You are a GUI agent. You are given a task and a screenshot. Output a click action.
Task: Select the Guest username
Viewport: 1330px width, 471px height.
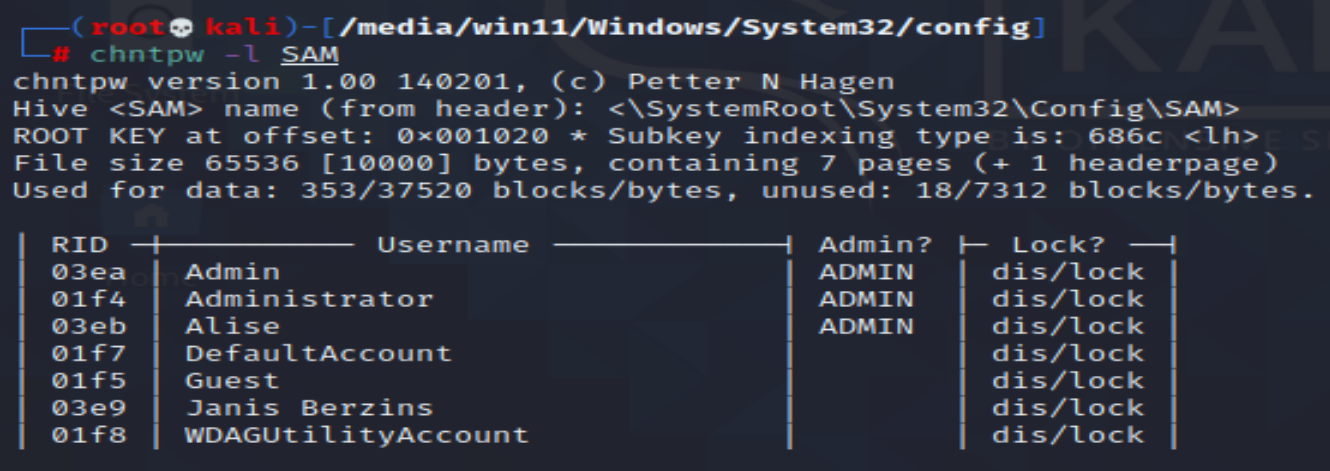(x=232, y=380)
